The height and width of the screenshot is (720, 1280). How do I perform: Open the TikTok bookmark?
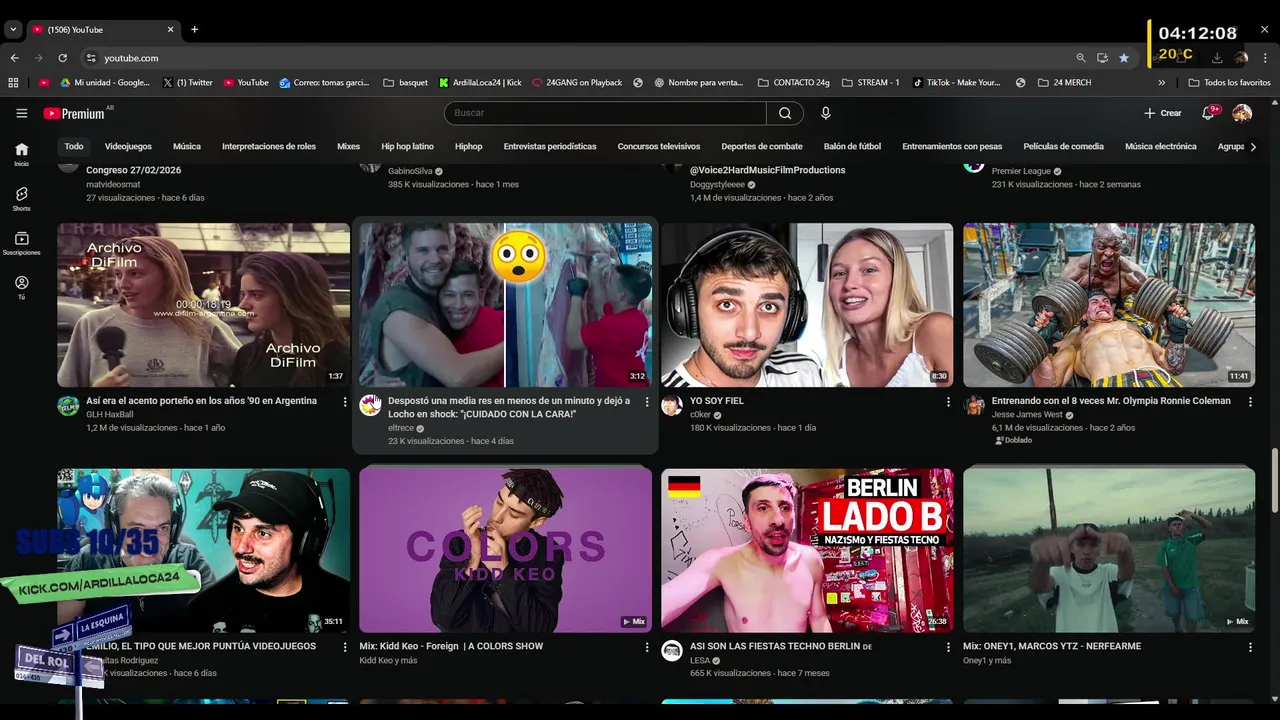click(x=956, y=83)
